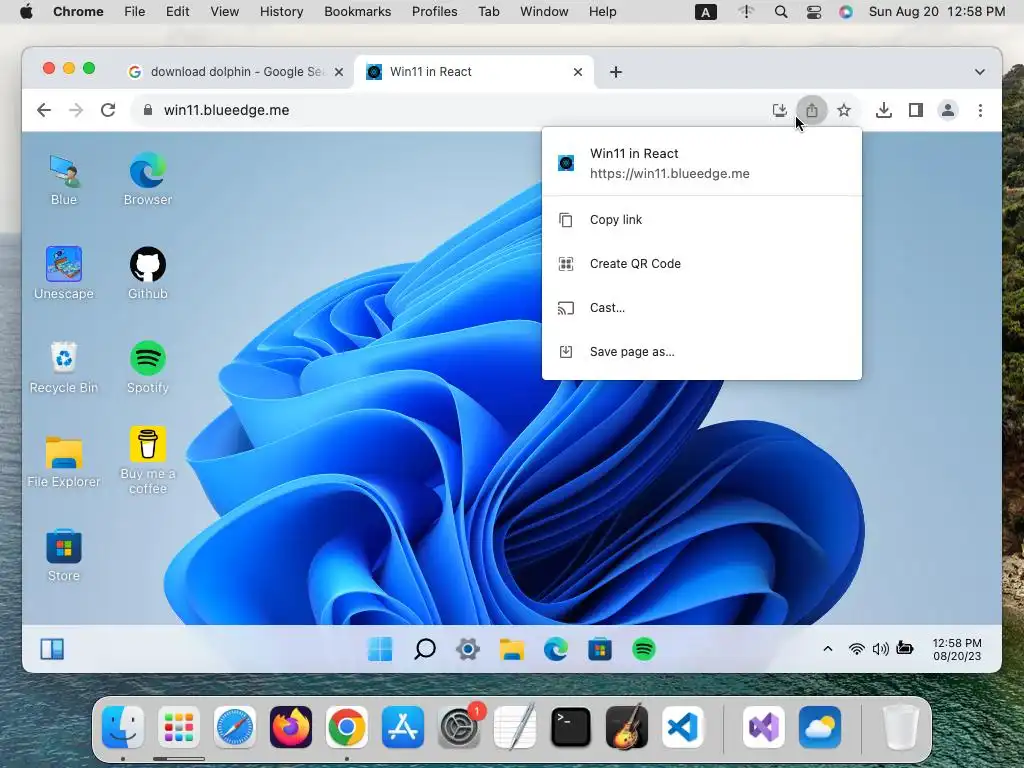Select Cast... in share menu
This screenshot has width=1024, height=768.
(701, 308)
